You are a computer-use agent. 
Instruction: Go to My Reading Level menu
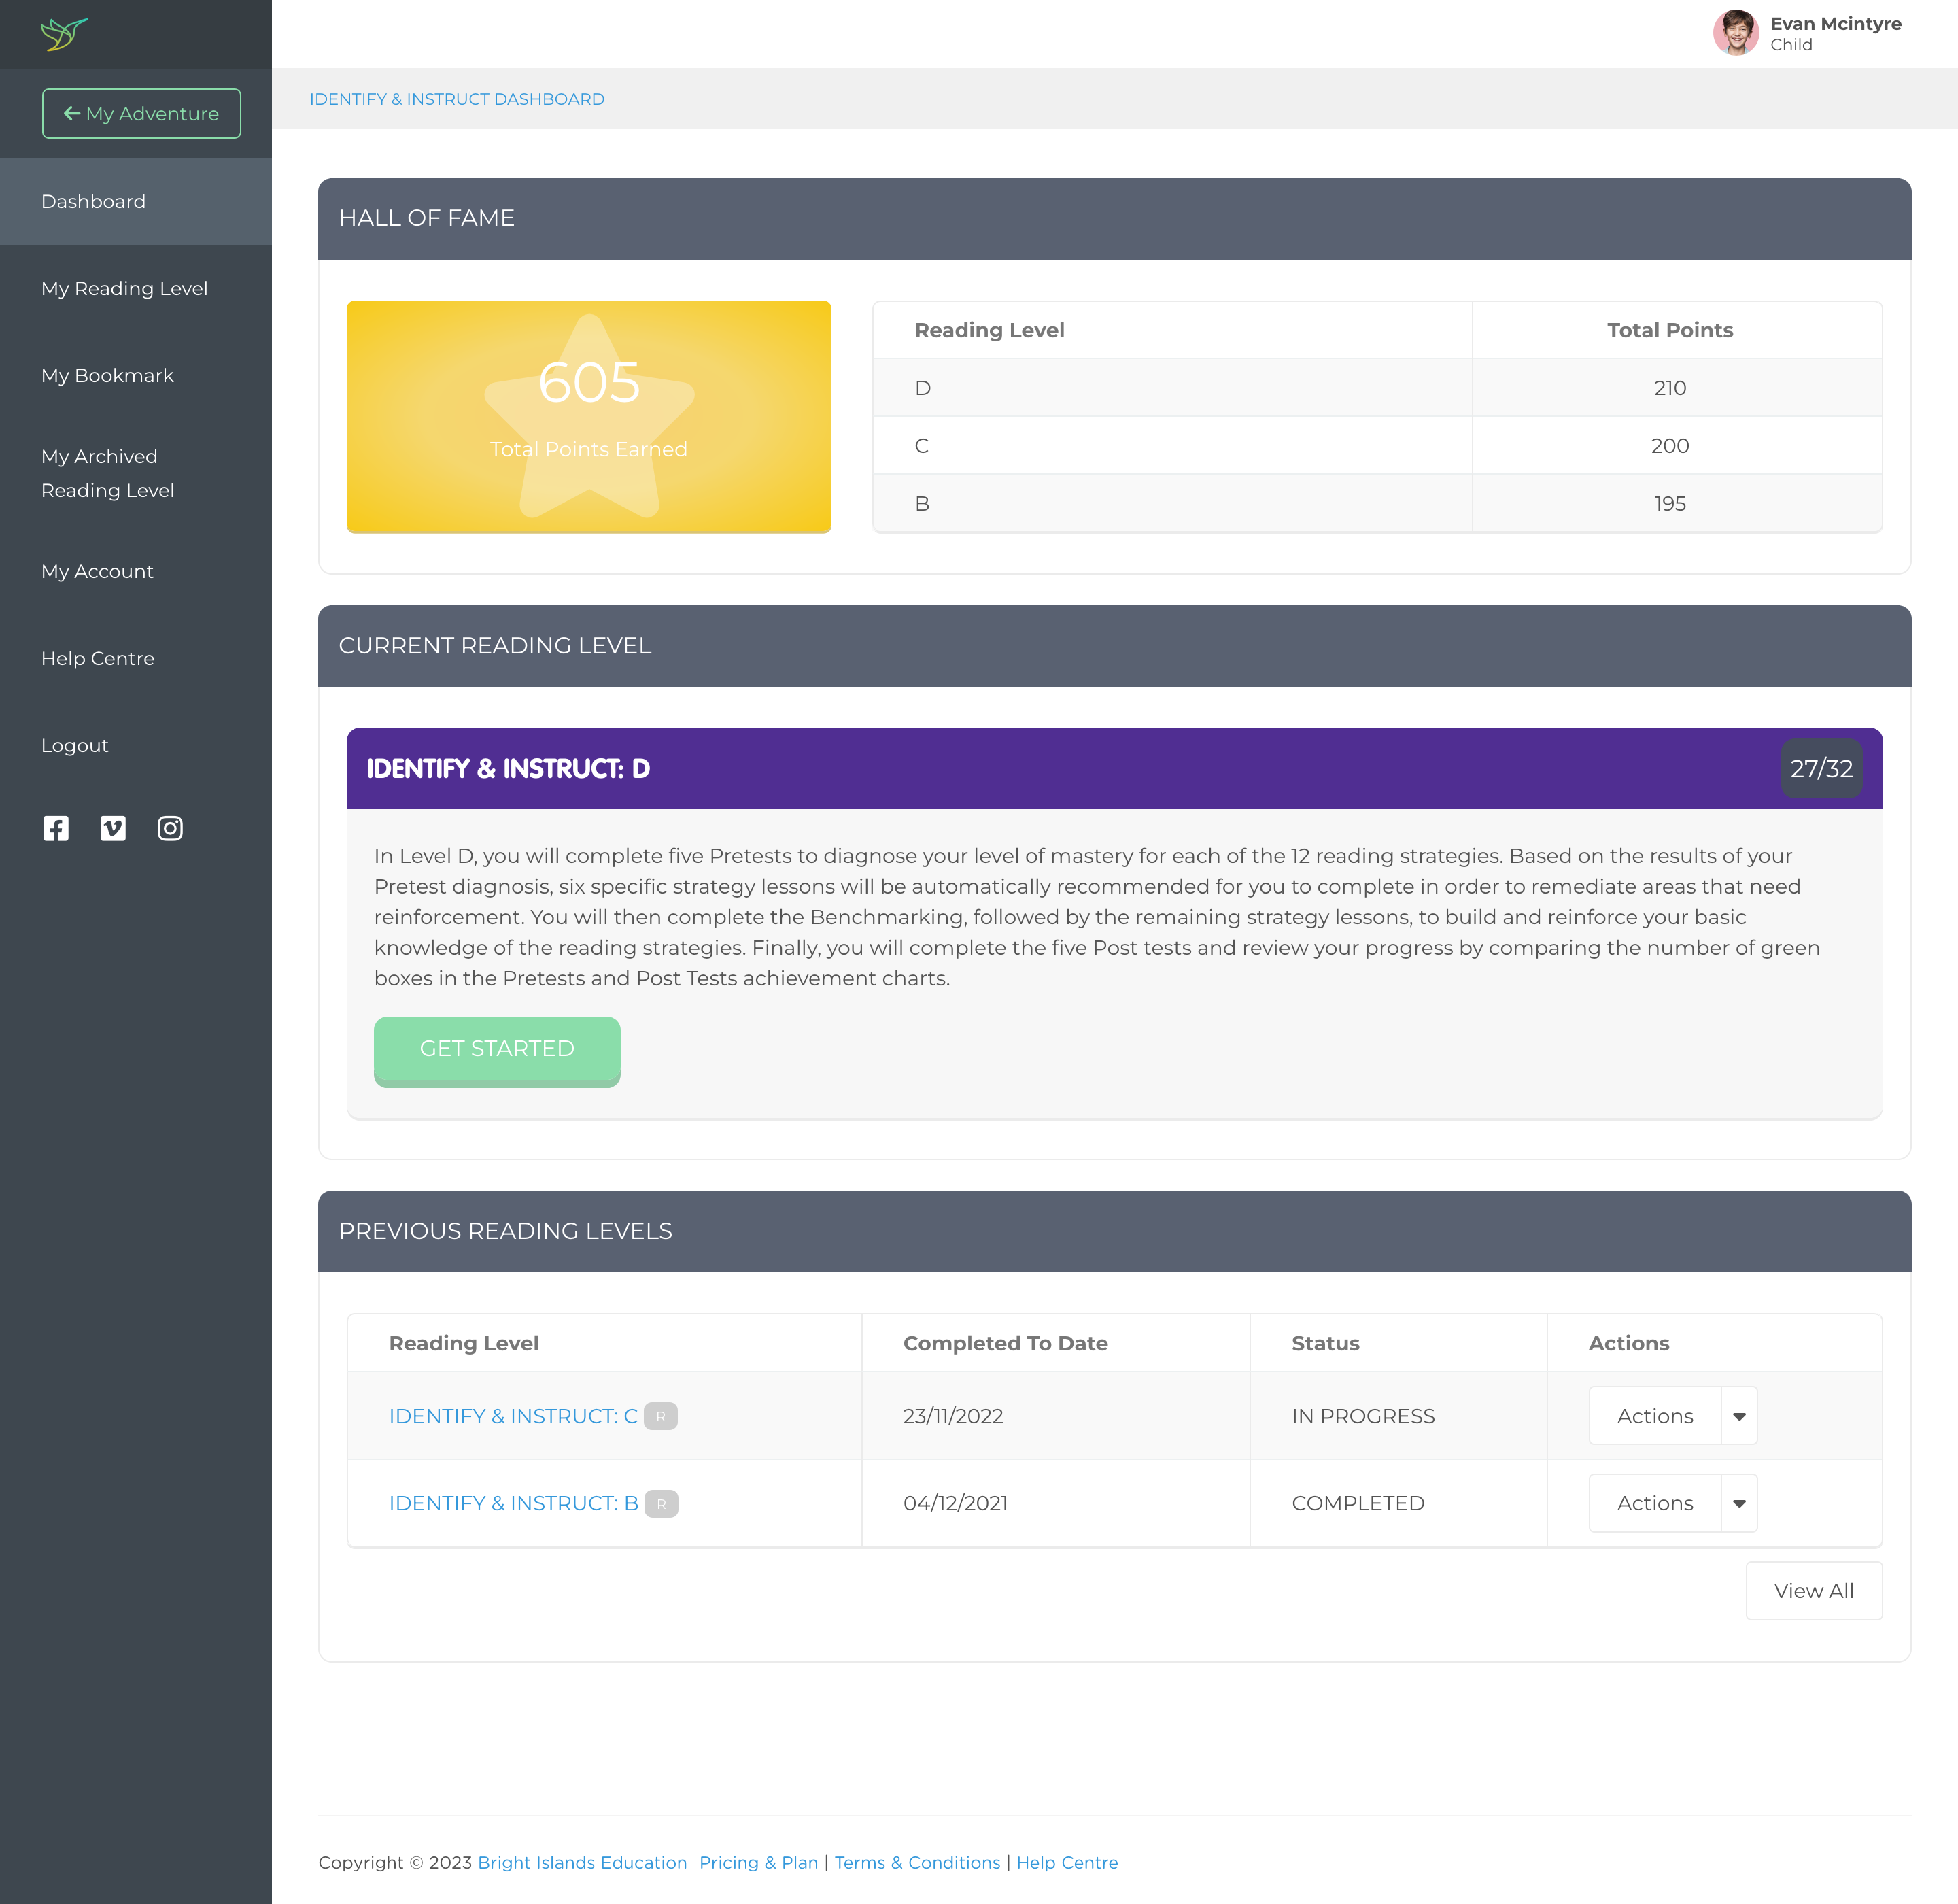point(124,288)
